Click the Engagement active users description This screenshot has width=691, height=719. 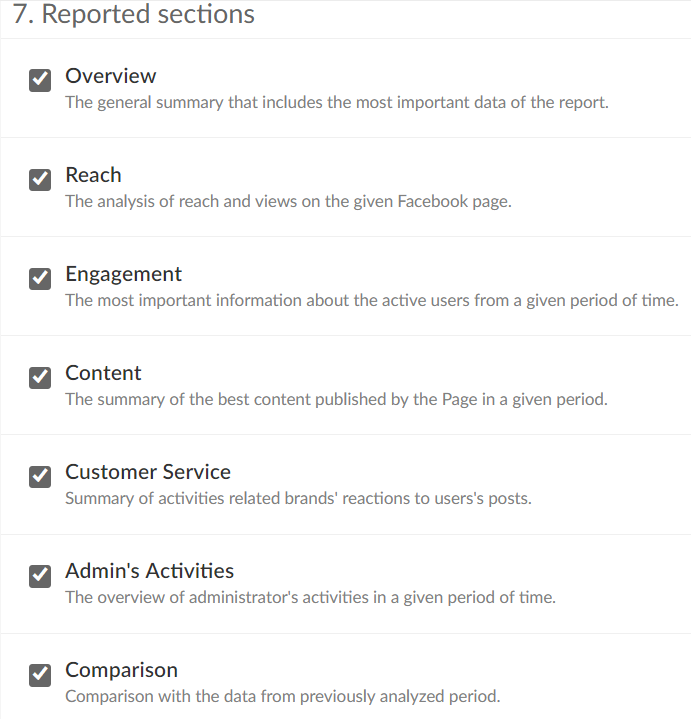[372, 300]
